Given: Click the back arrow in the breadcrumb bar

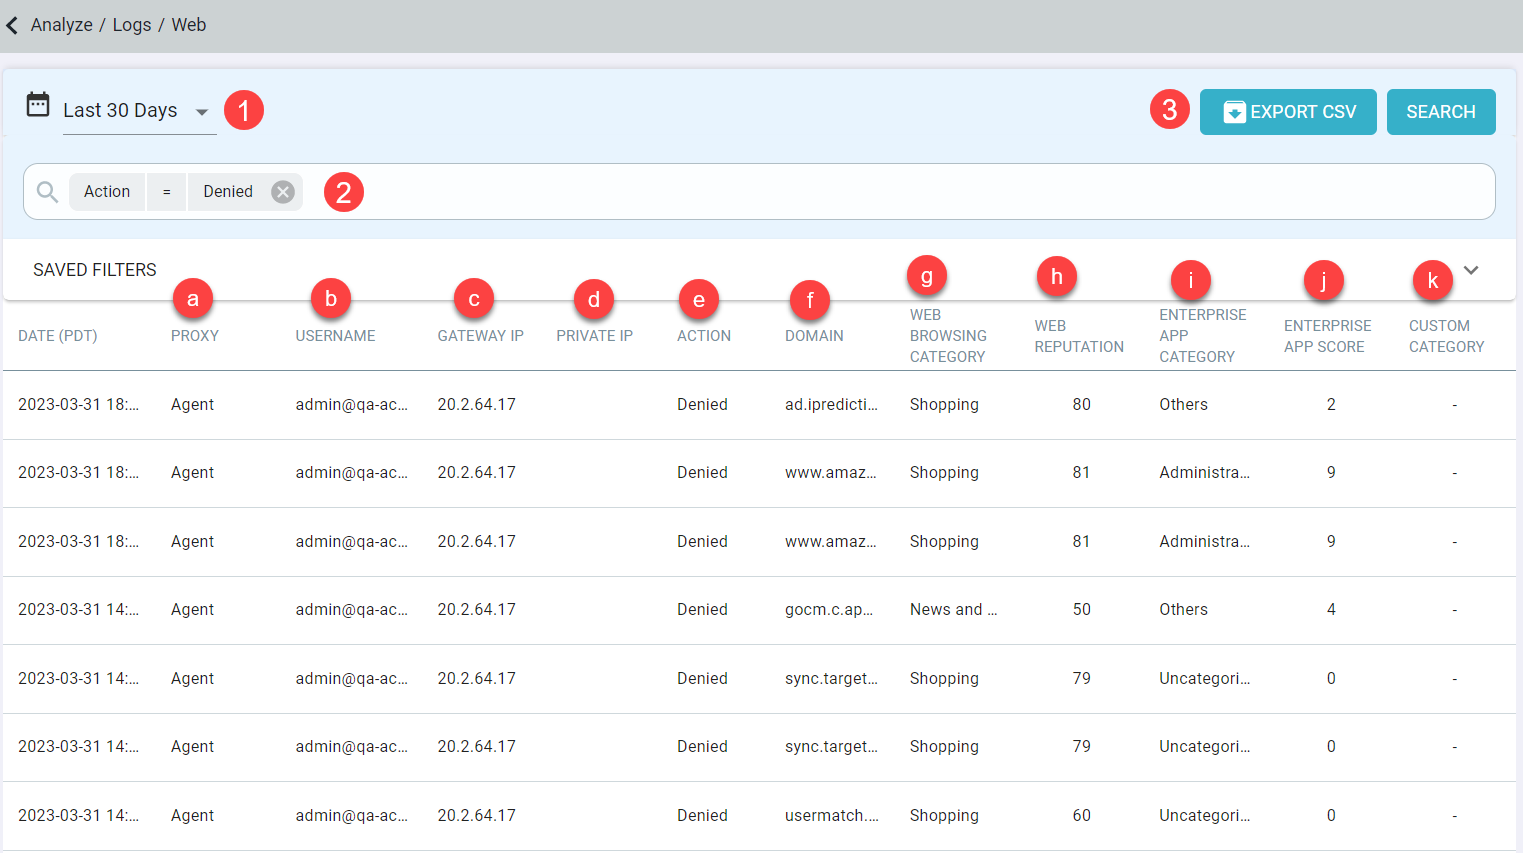Looking at the screenshot, I should [12, 25].
